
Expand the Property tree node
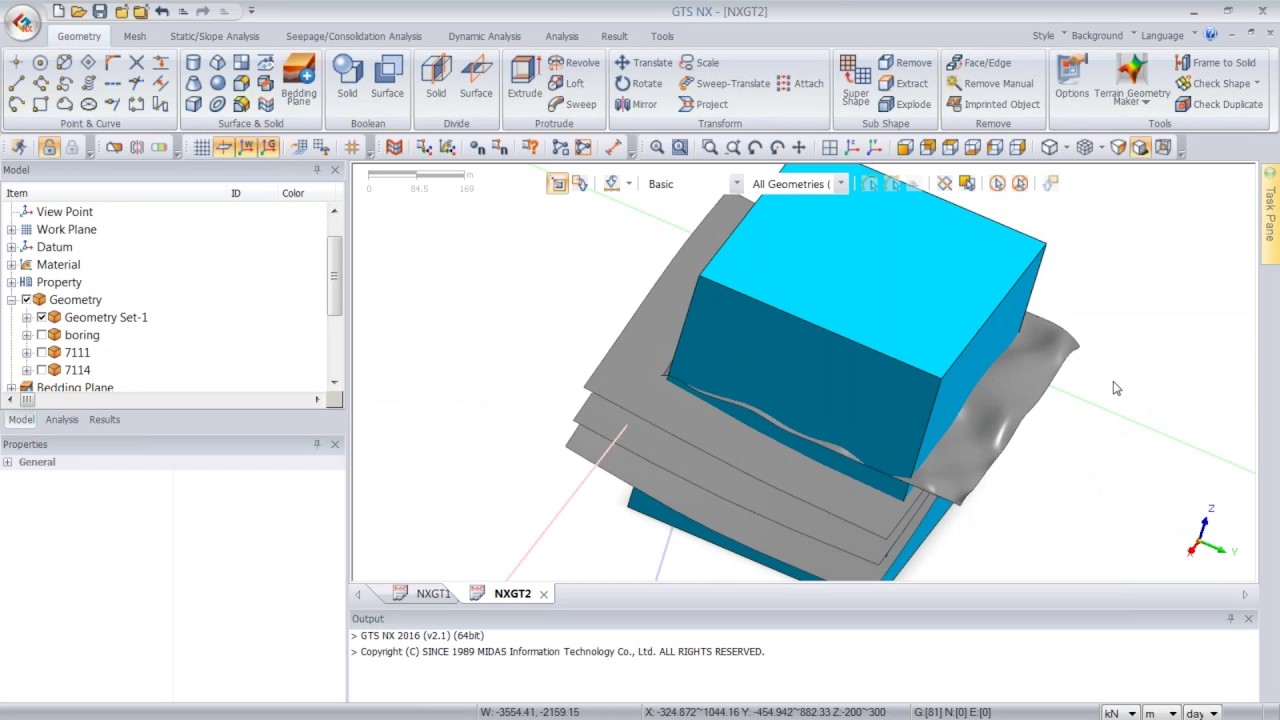[x=11, y=282]
